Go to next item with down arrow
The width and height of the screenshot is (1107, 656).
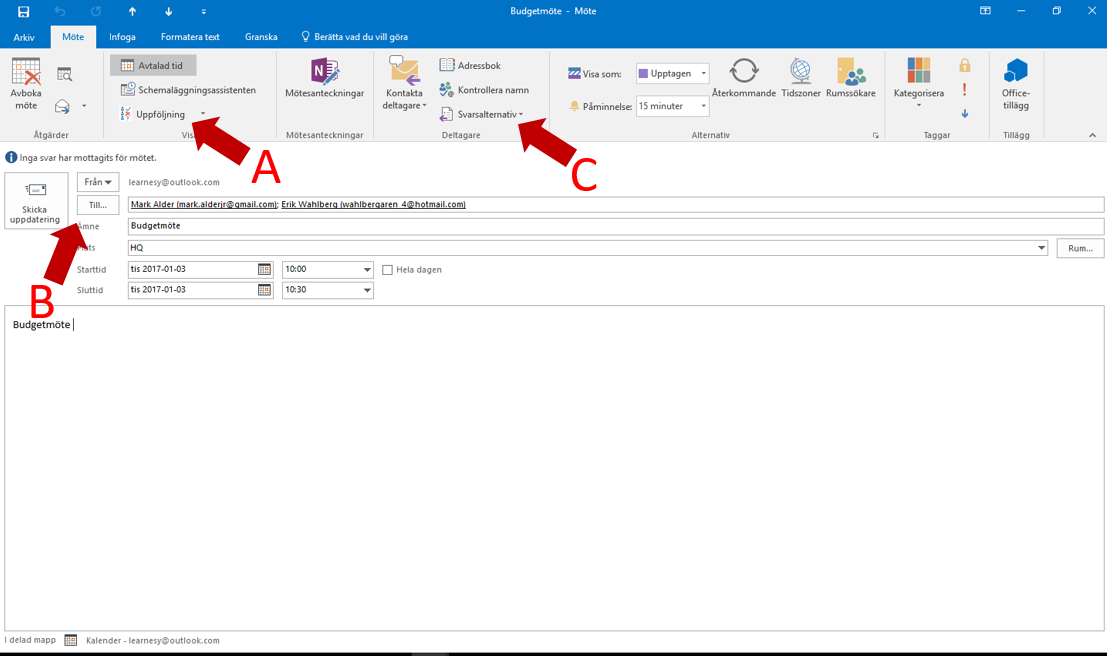coord(168,11)
